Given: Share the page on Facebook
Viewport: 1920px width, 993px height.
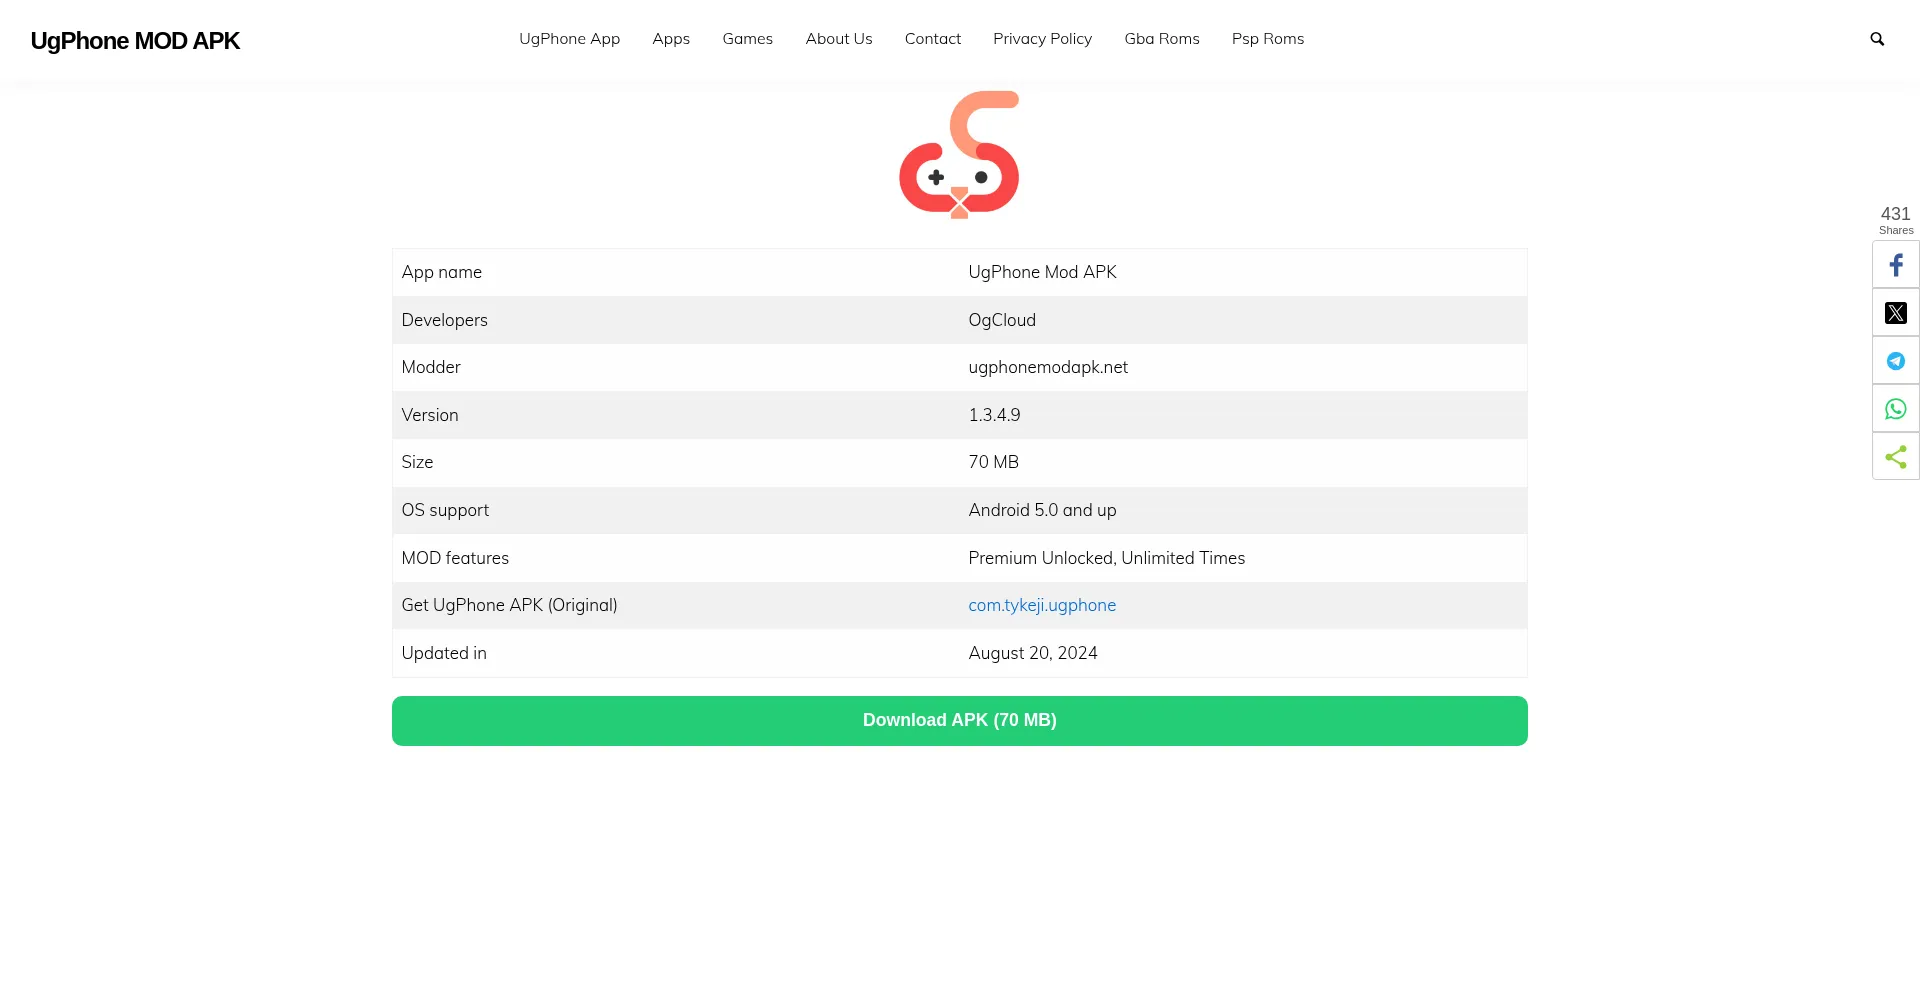Looking at the screenshot, I should pyautogui.click(x=1896, y=265).
